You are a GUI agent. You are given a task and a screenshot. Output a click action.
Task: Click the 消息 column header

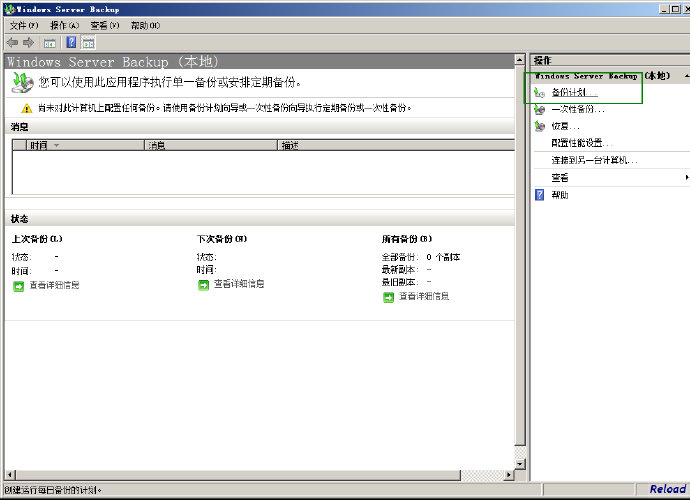pos(211,145)
